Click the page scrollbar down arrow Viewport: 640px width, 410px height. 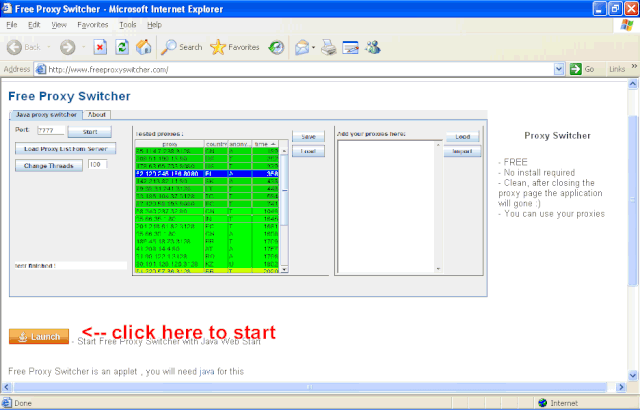[x=633, y=375]
